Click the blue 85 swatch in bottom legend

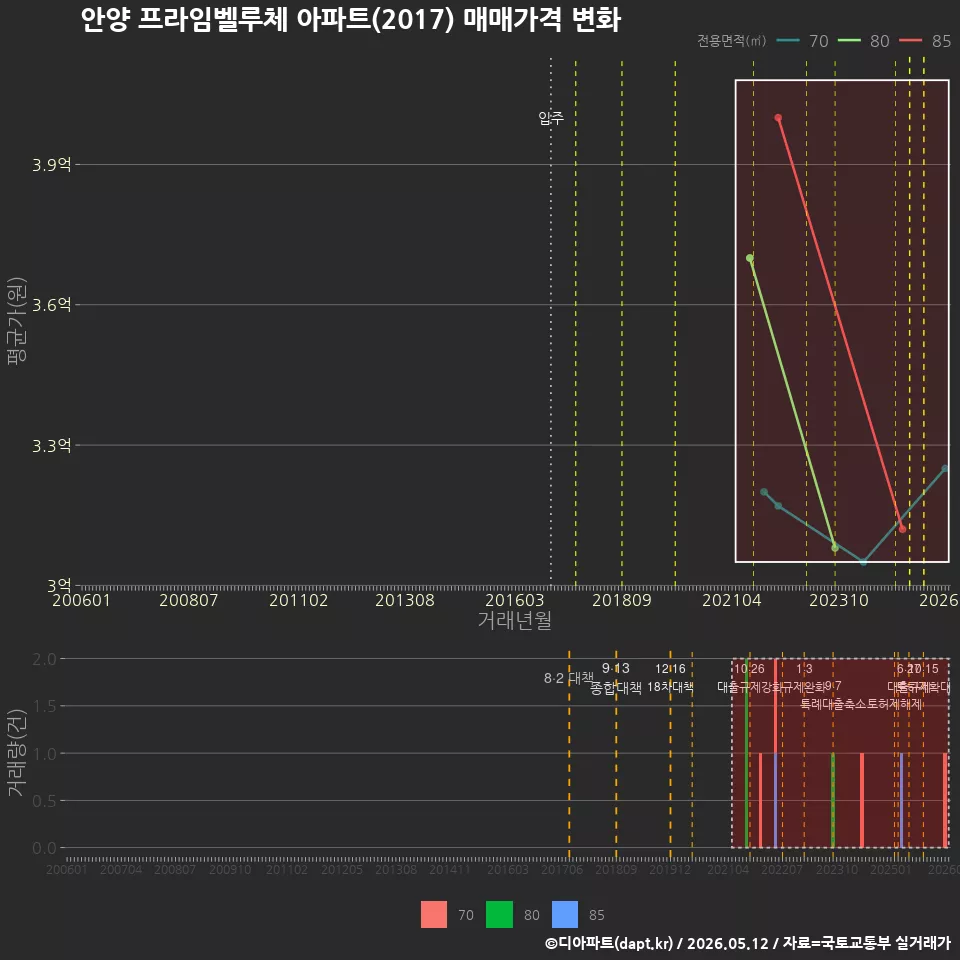coord(564,915)
